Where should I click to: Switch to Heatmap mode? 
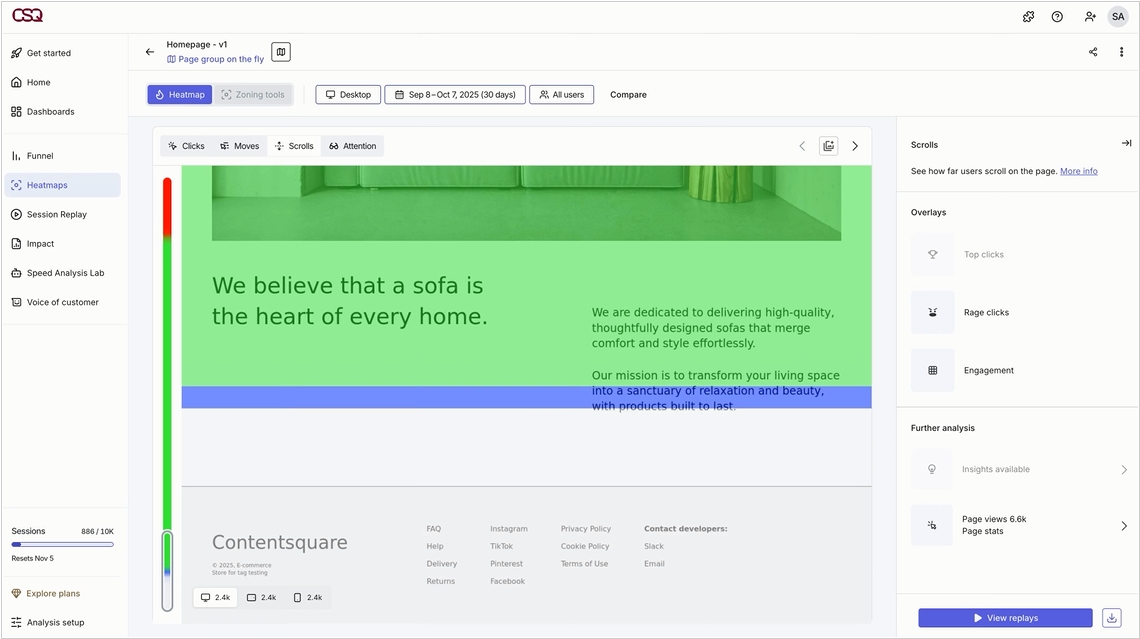180,95
